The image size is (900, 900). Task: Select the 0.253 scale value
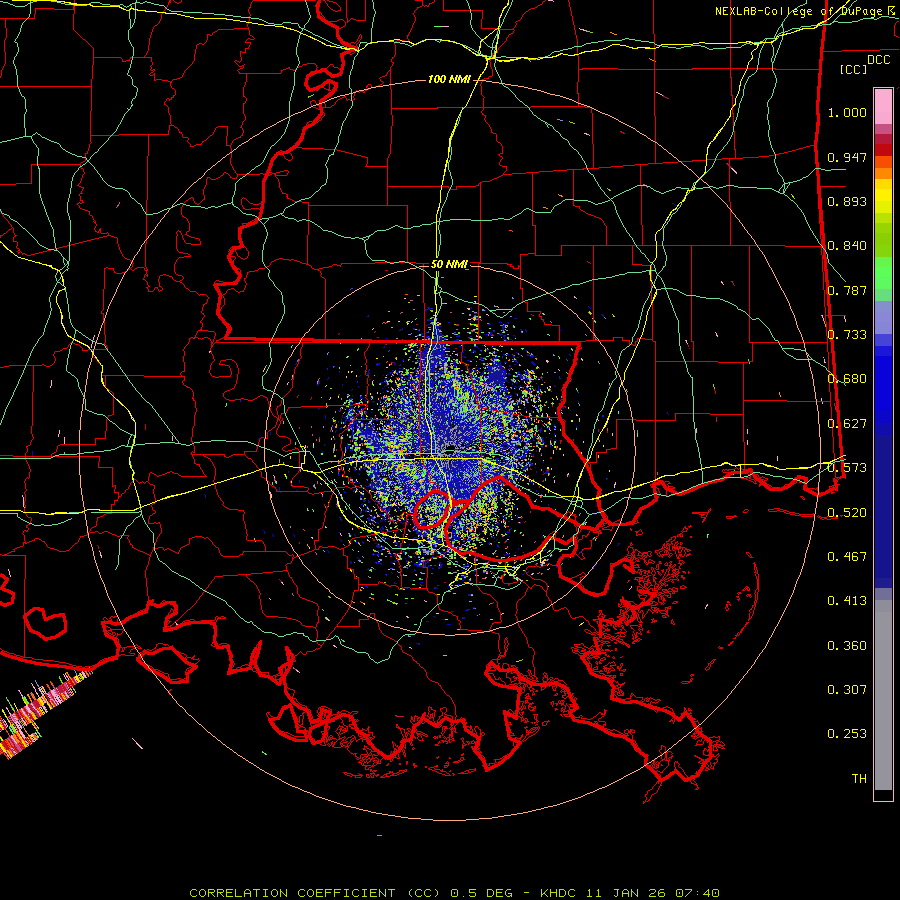pos(847,734)
